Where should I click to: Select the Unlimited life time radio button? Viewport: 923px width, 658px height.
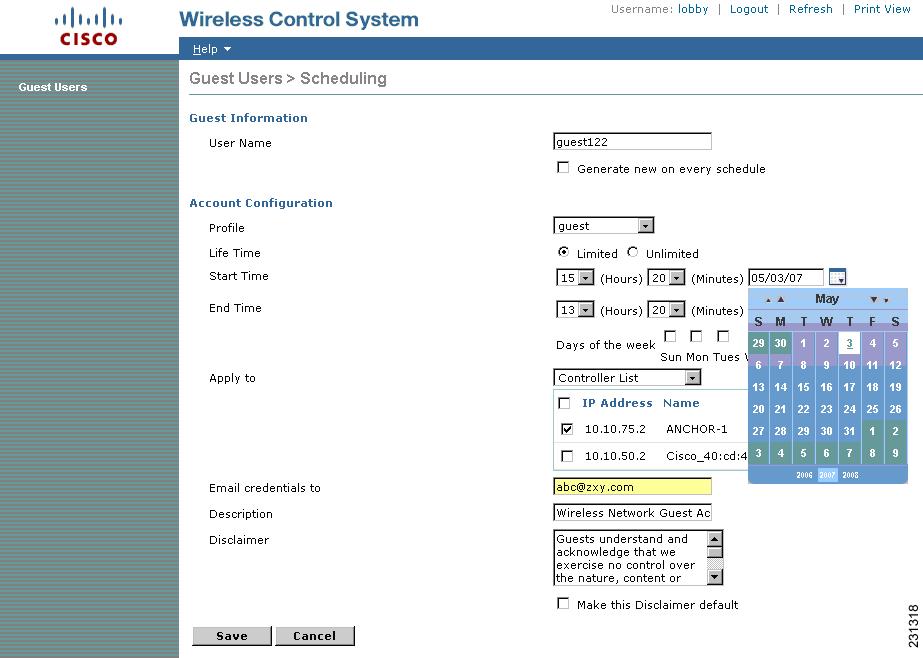coord(633,252)
